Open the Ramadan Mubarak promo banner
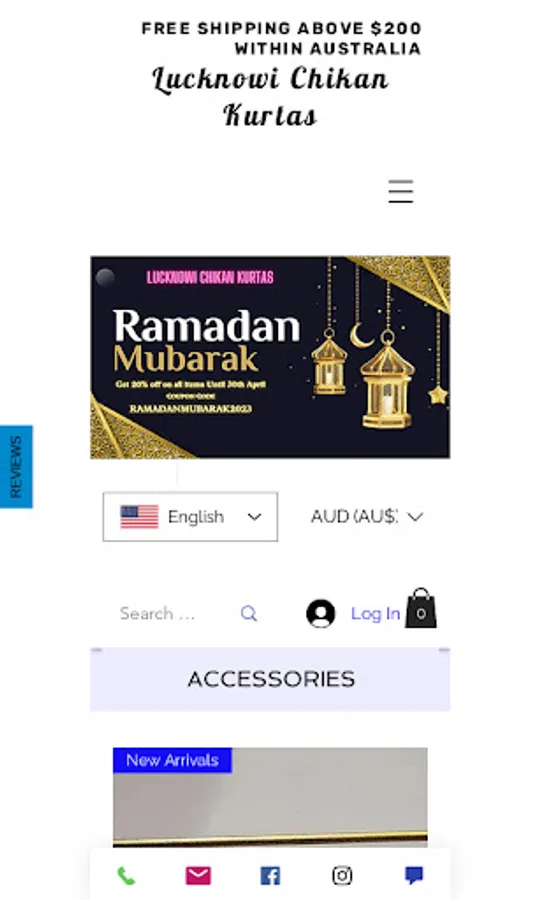This screenshot has height=900, width=540. coord(270,357)
